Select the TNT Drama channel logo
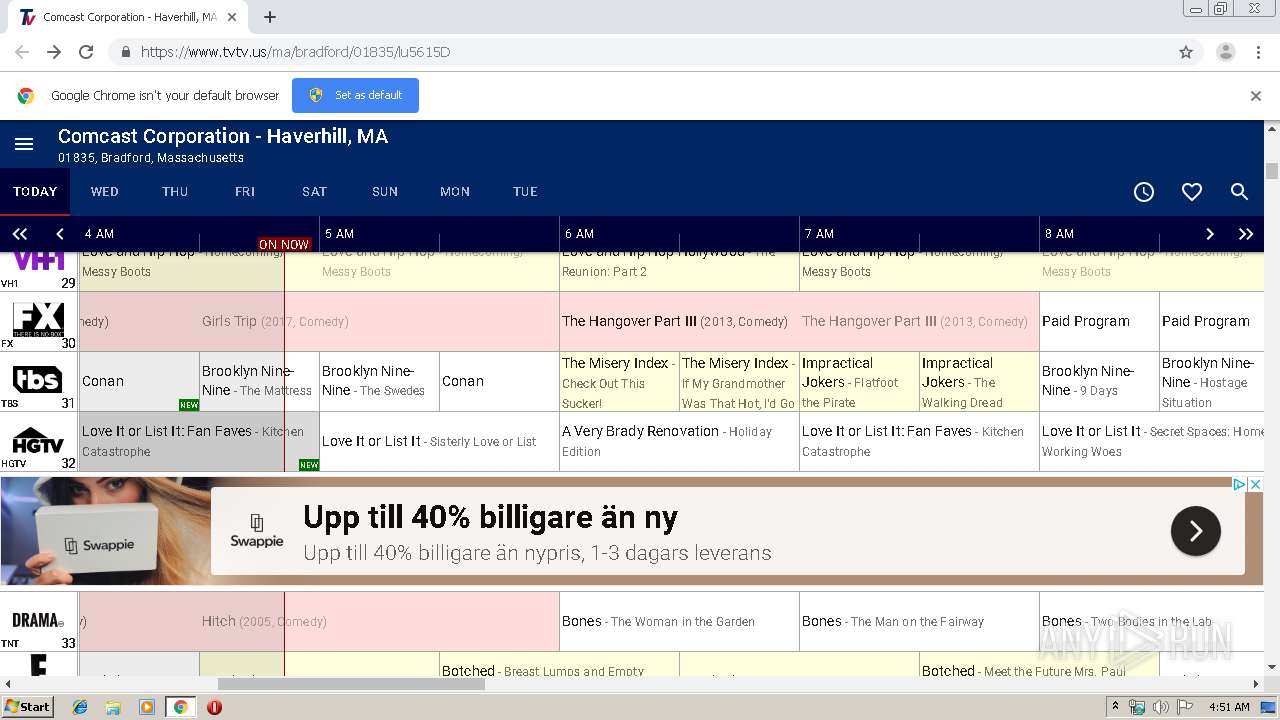The image size is (1280, 720). pos(38,620)
